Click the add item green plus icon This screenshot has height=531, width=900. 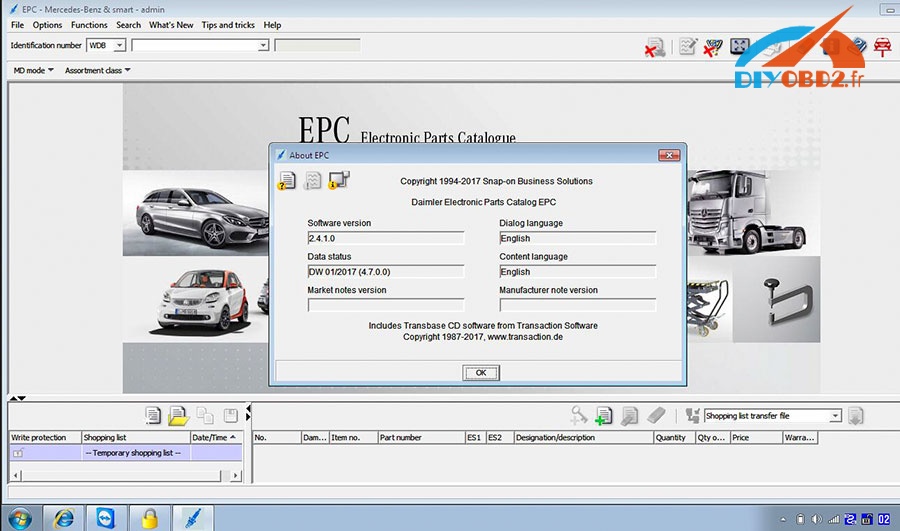[x=604, y=416]
